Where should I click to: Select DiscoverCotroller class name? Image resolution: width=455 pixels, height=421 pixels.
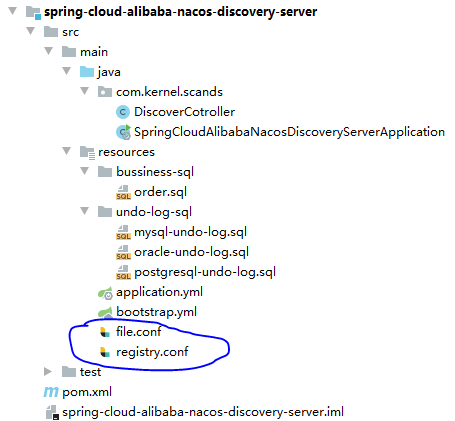coord(184,112)
